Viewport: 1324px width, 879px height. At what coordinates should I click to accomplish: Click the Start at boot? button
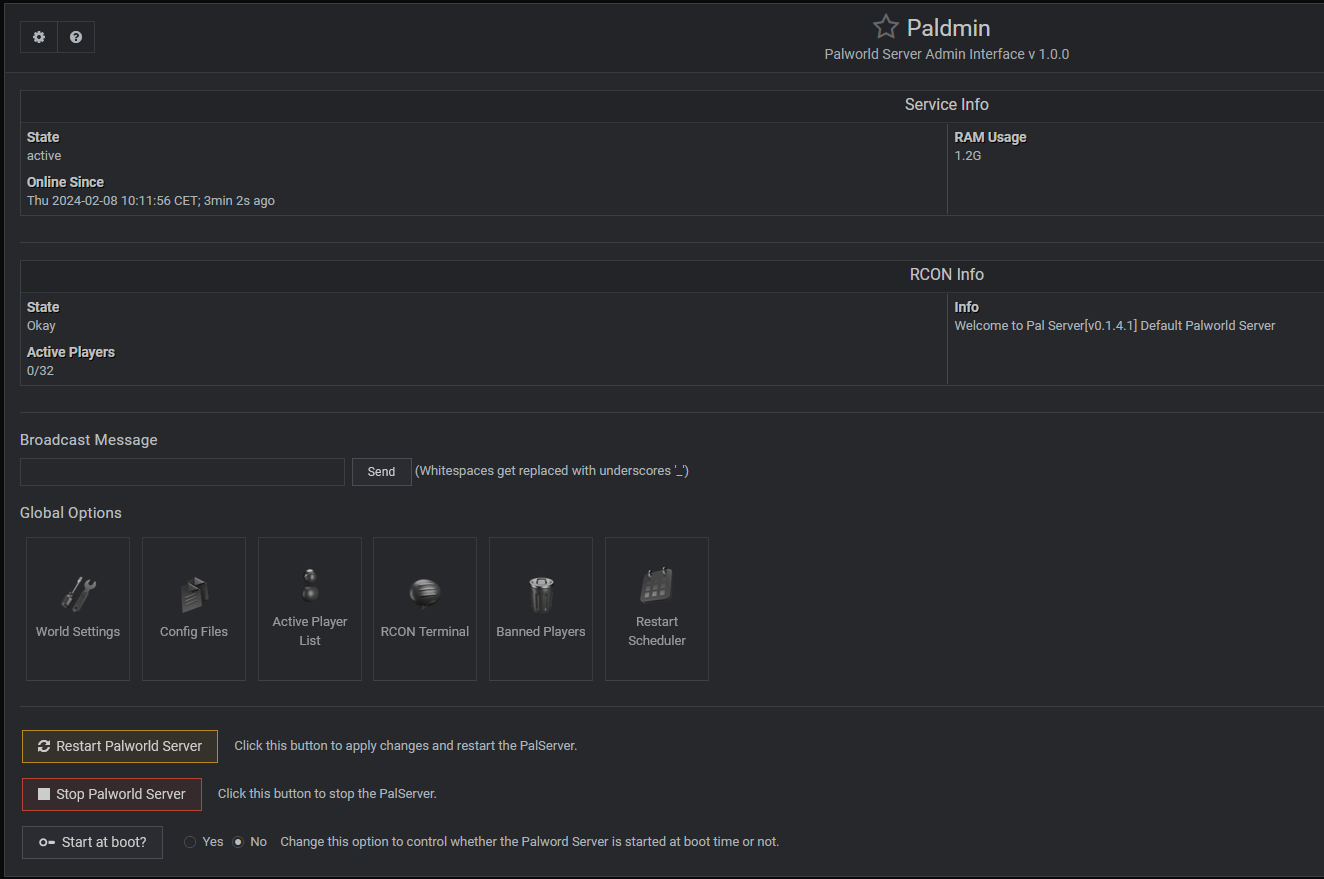pyautogui.click(x=92, y=842)
